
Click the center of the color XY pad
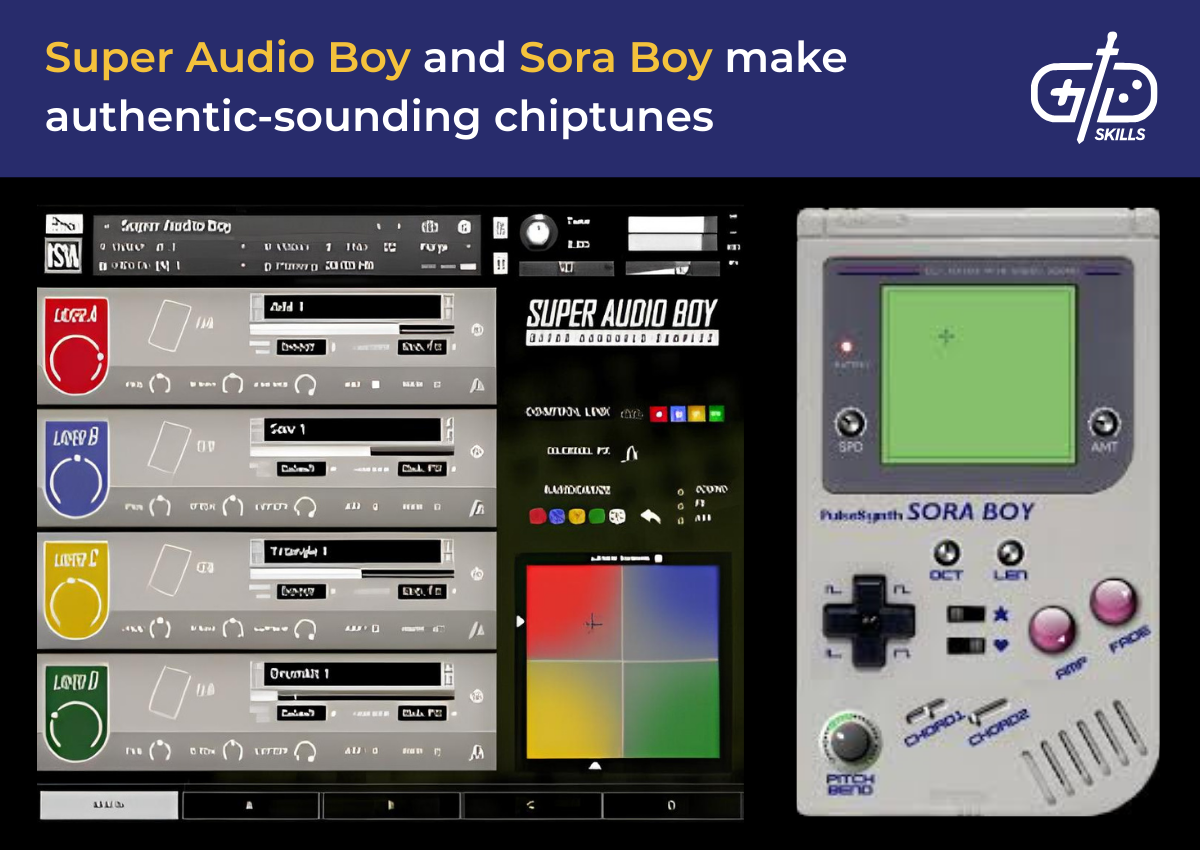point(621,659)
